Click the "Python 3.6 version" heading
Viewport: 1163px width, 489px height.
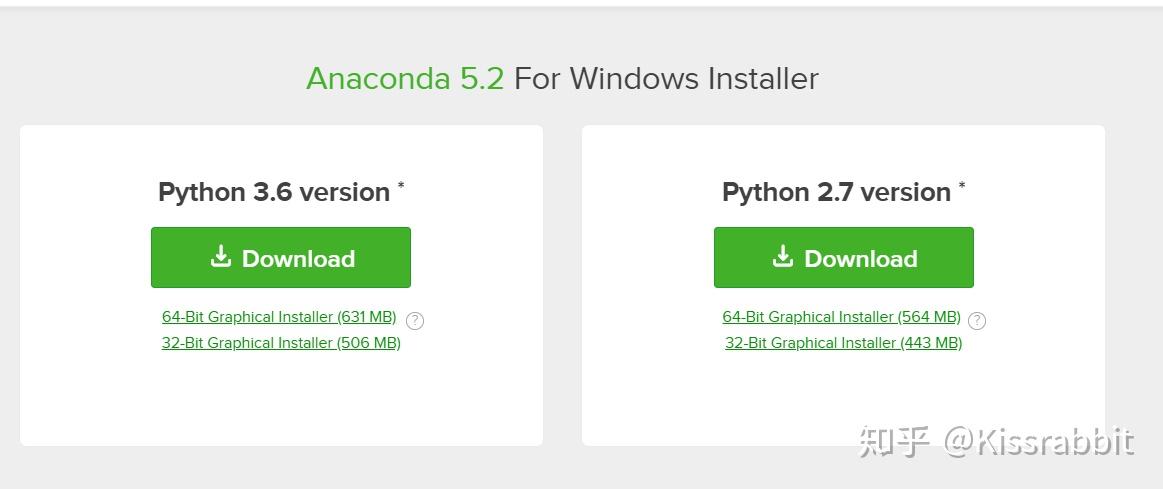274,192
